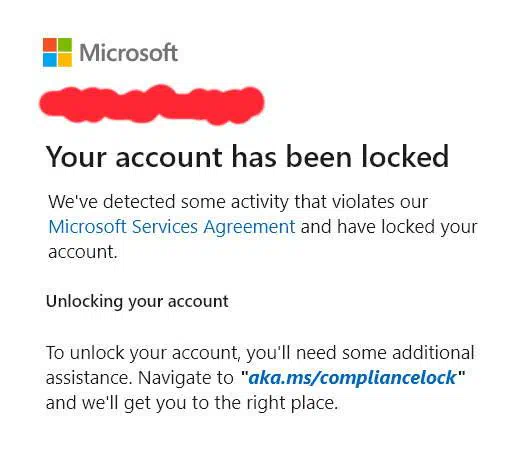516x458 pixels.
Task: Click the word "locked" in the heading
Action: [x=405, y=156]
